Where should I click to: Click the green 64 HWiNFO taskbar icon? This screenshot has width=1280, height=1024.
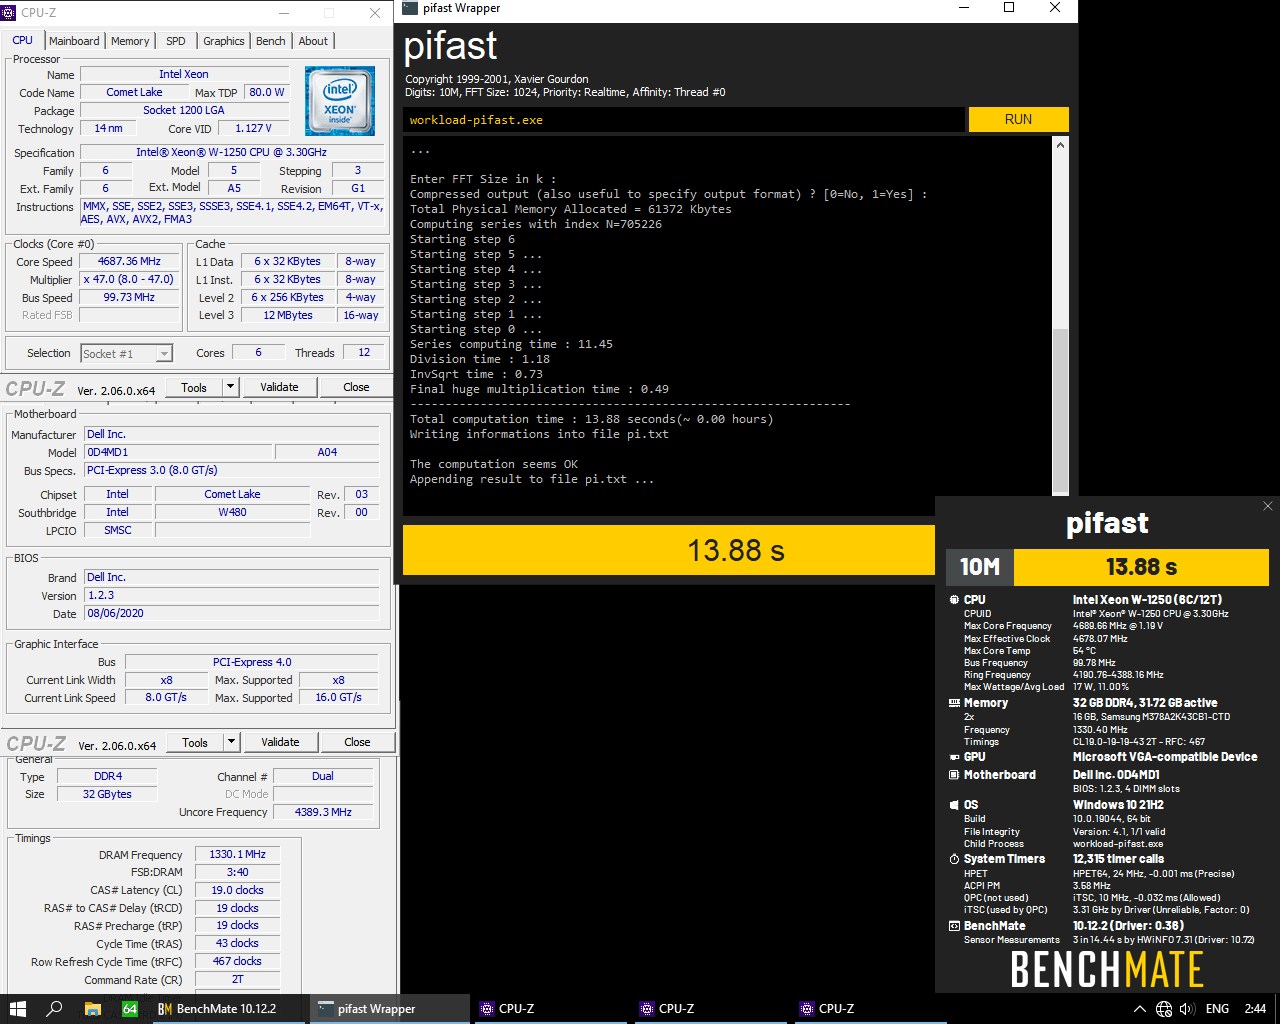tap(130, 1008)
